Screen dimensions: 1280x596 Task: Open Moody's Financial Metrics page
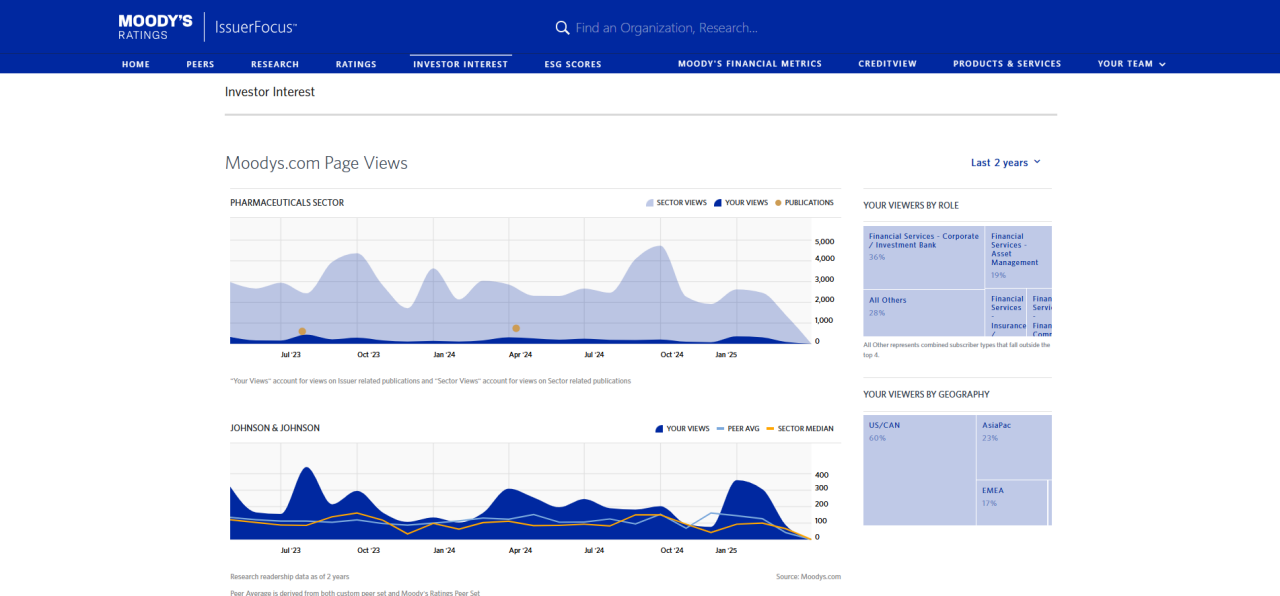pos(749,64)
